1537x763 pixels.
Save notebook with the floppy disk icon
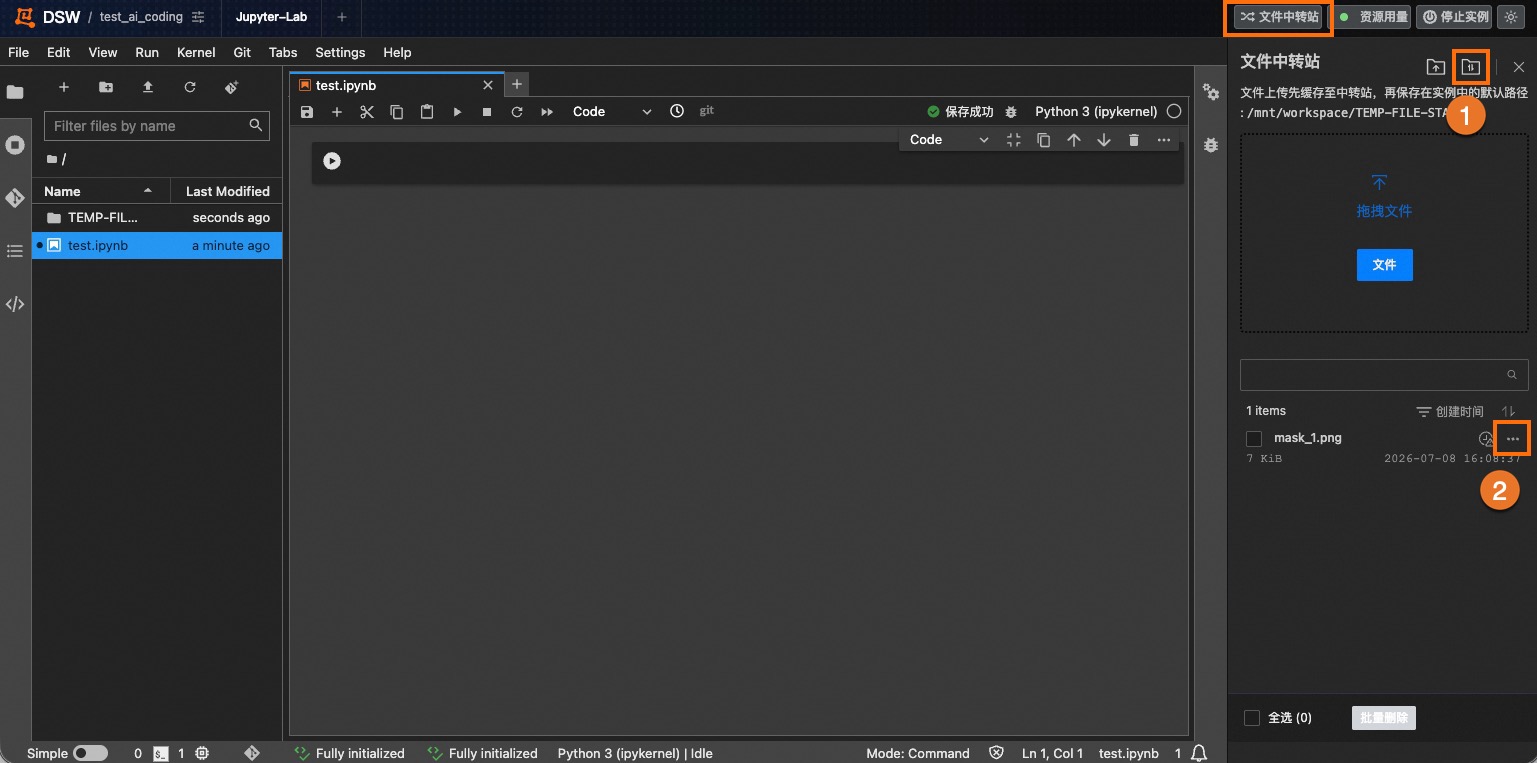point(307,112)
